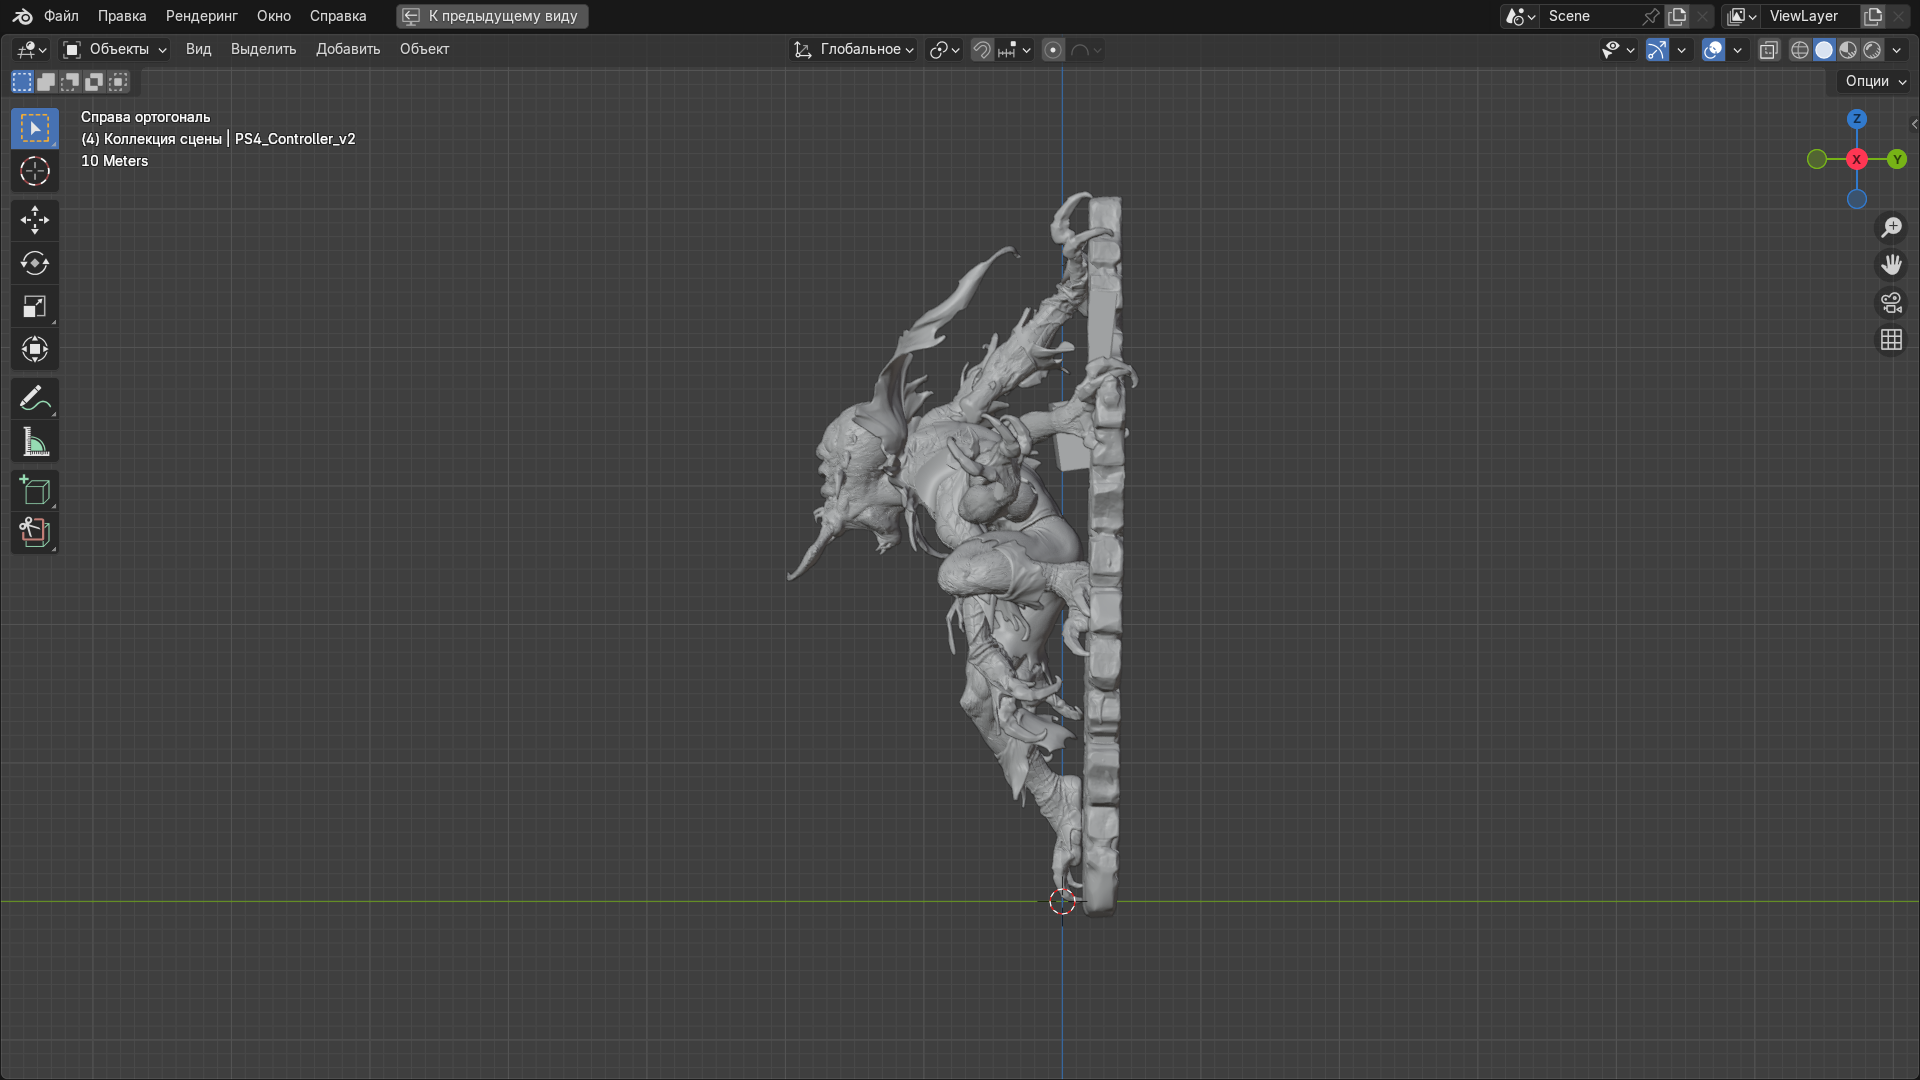
Task: Toggle camera view icon
Action: click(x=1891, y=302)
